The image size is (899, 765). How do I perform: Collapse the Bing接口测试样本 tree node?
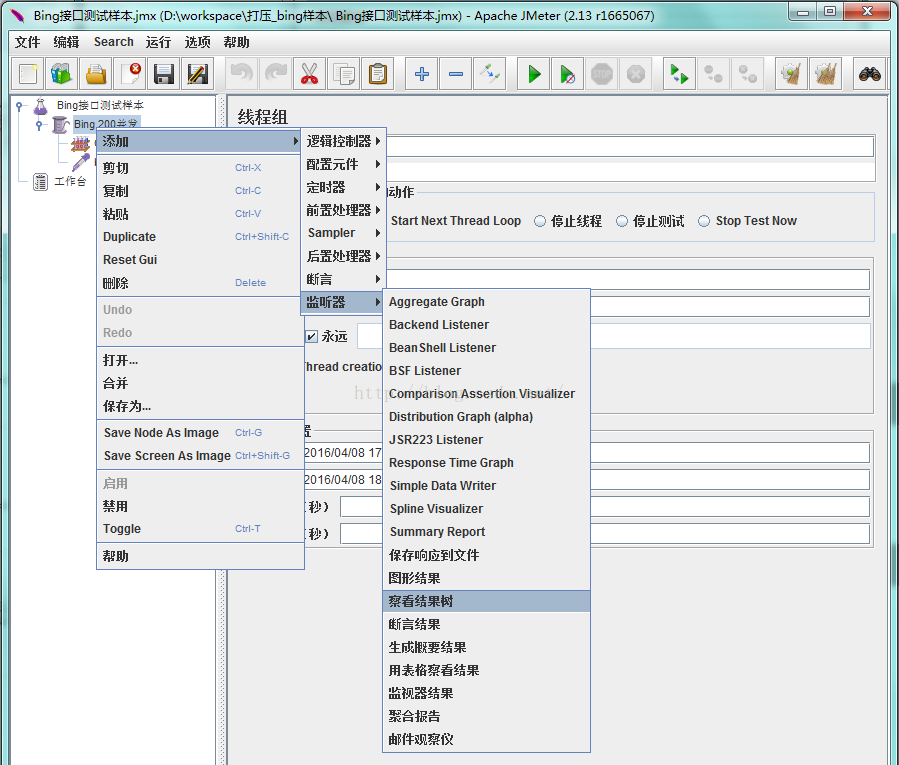click(x=19, y=106)
